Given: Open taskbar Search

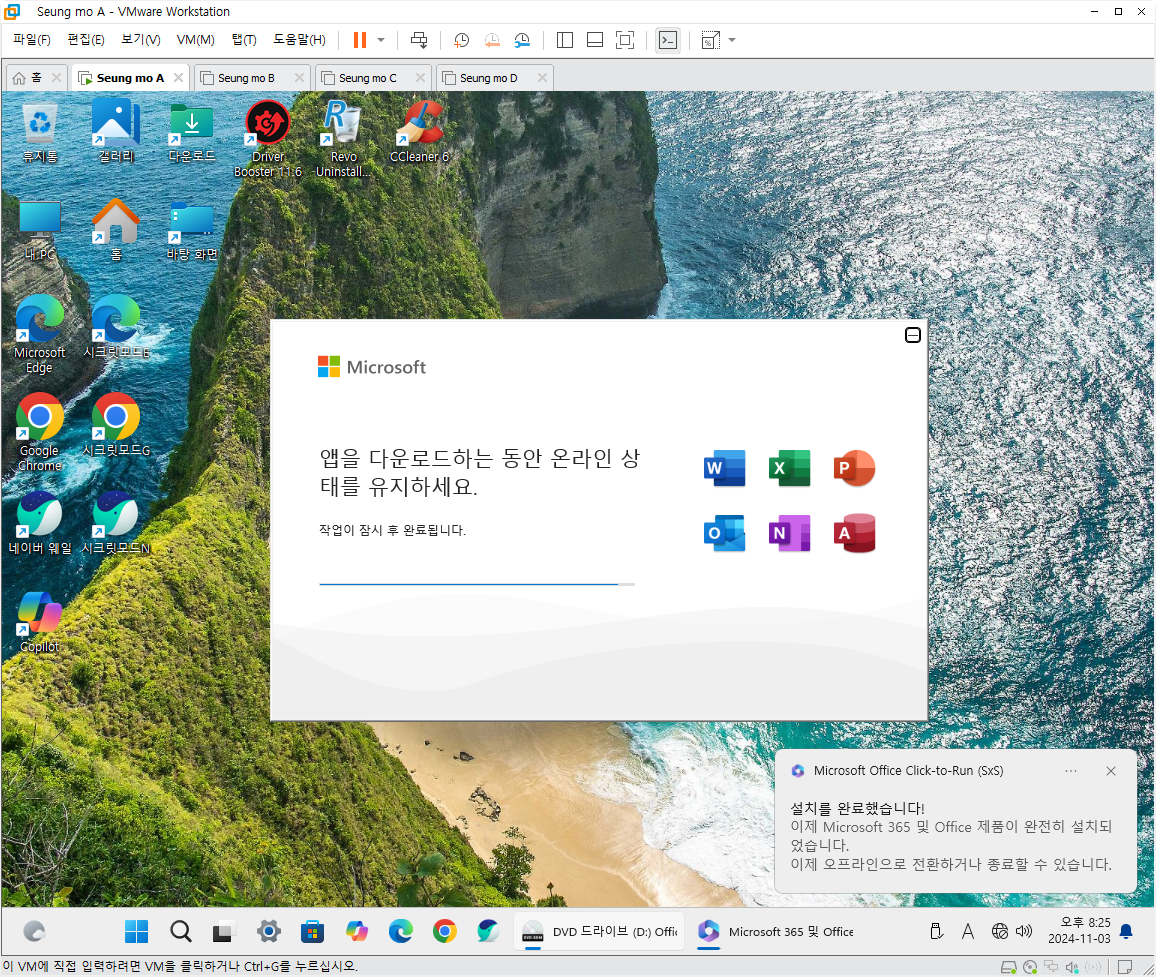Looking at the screenshot, I should tap(181, 931).
